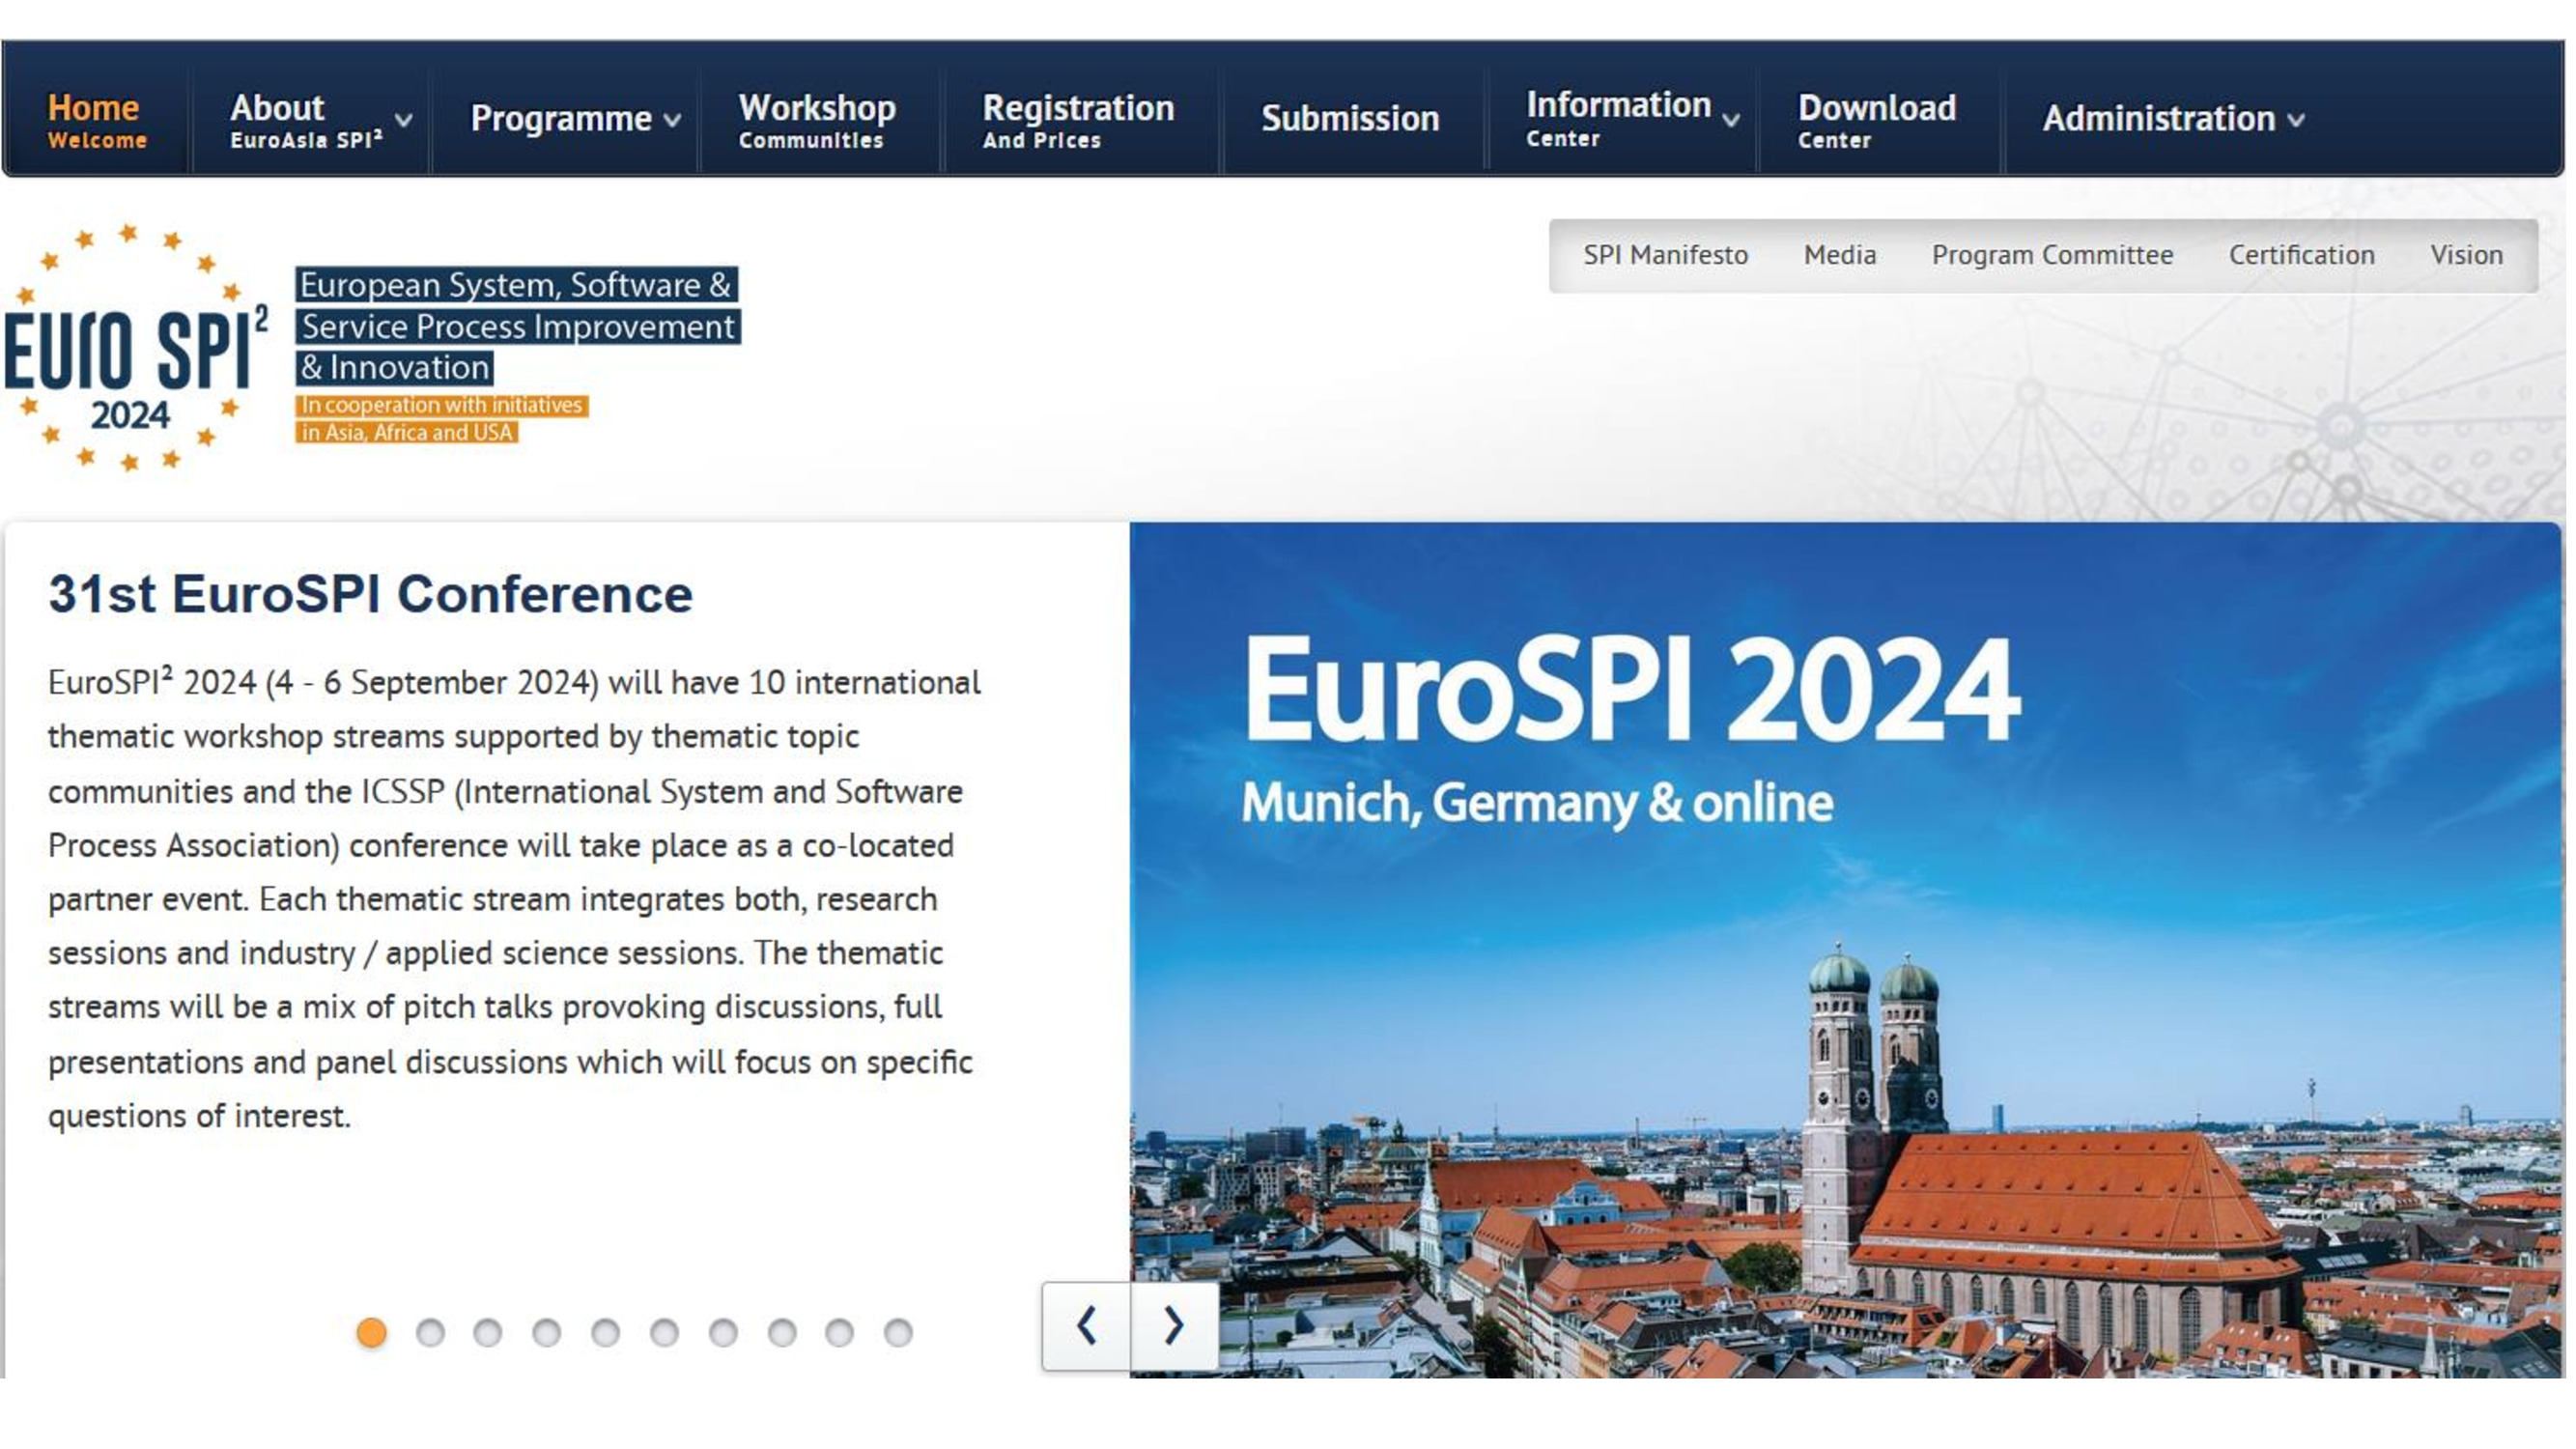Open the Home Welcome menu item
This screenshot has width=2576, height=1449.
96,119
